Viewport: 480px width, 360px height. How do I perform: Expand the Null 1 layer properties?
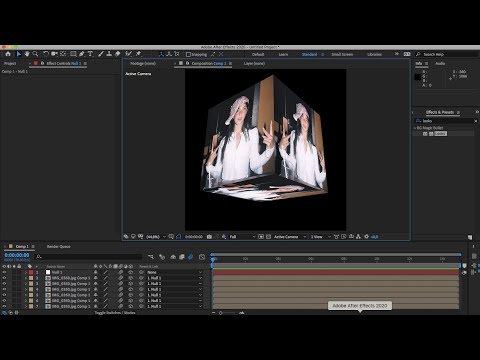(x=26, y=272)
